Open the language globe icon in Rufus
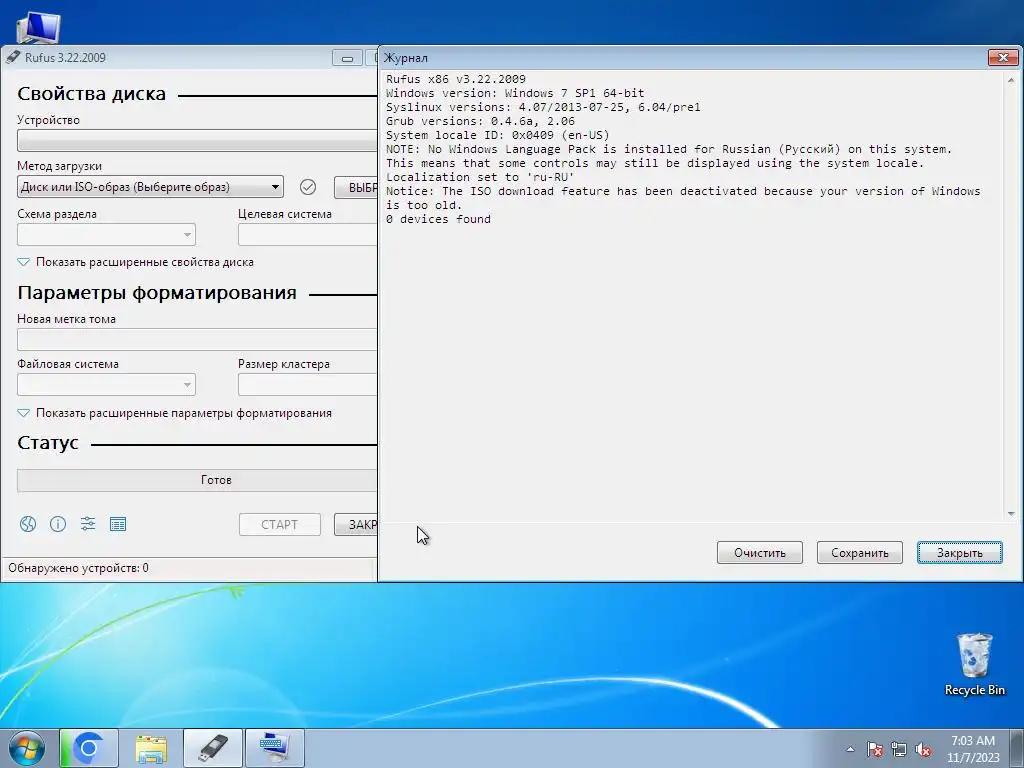This screenshot has width=1024, height=768. pos(27,524)
